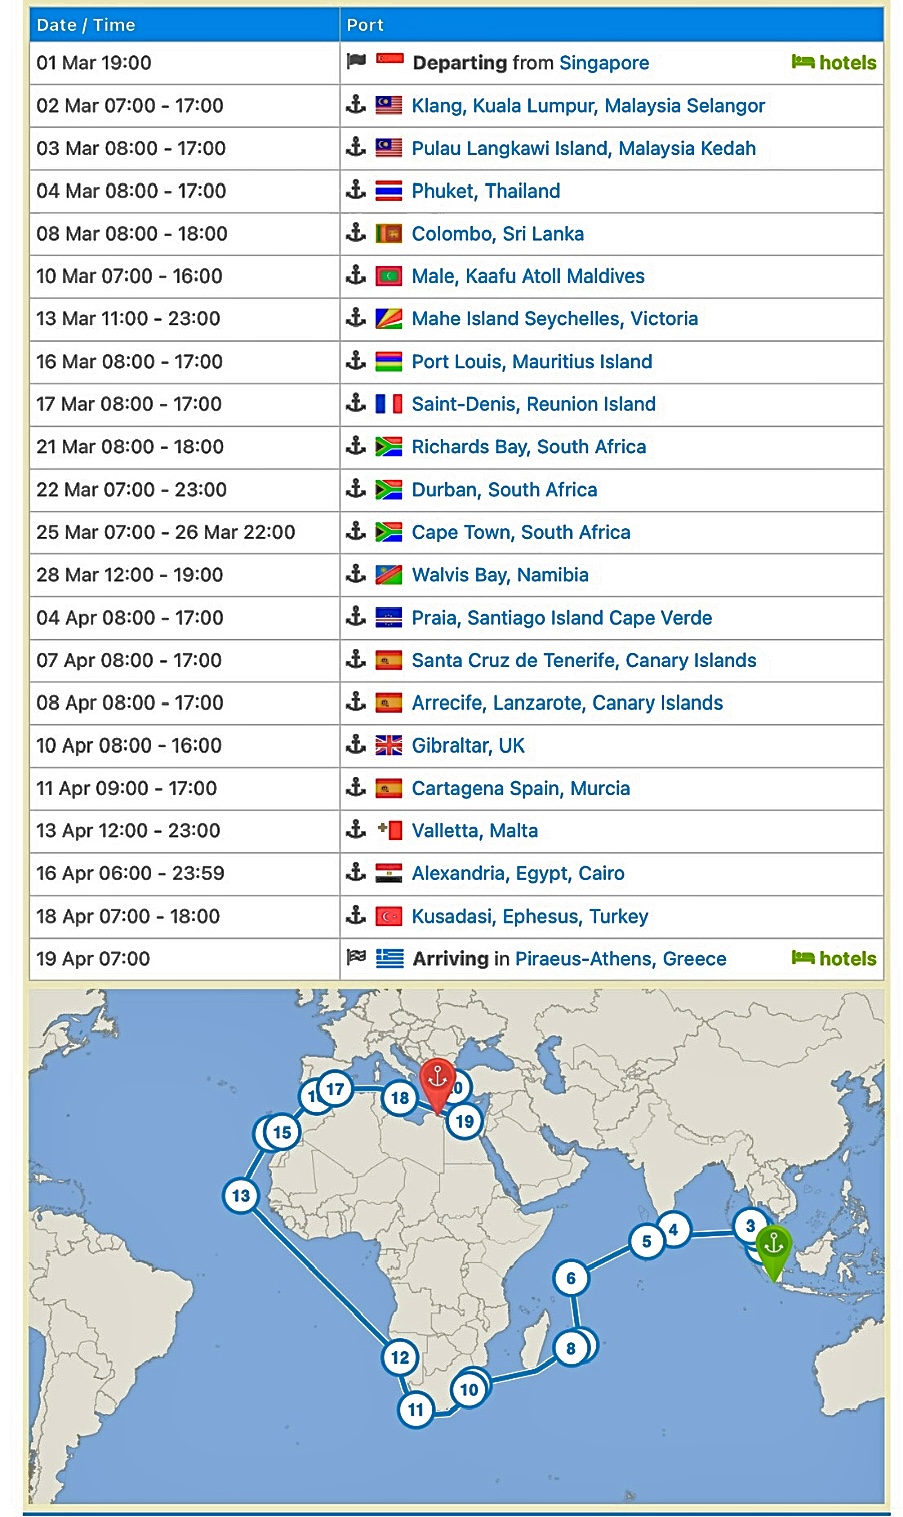
Task: Click the Greece flag icon
Action: [x=389, y=958]
